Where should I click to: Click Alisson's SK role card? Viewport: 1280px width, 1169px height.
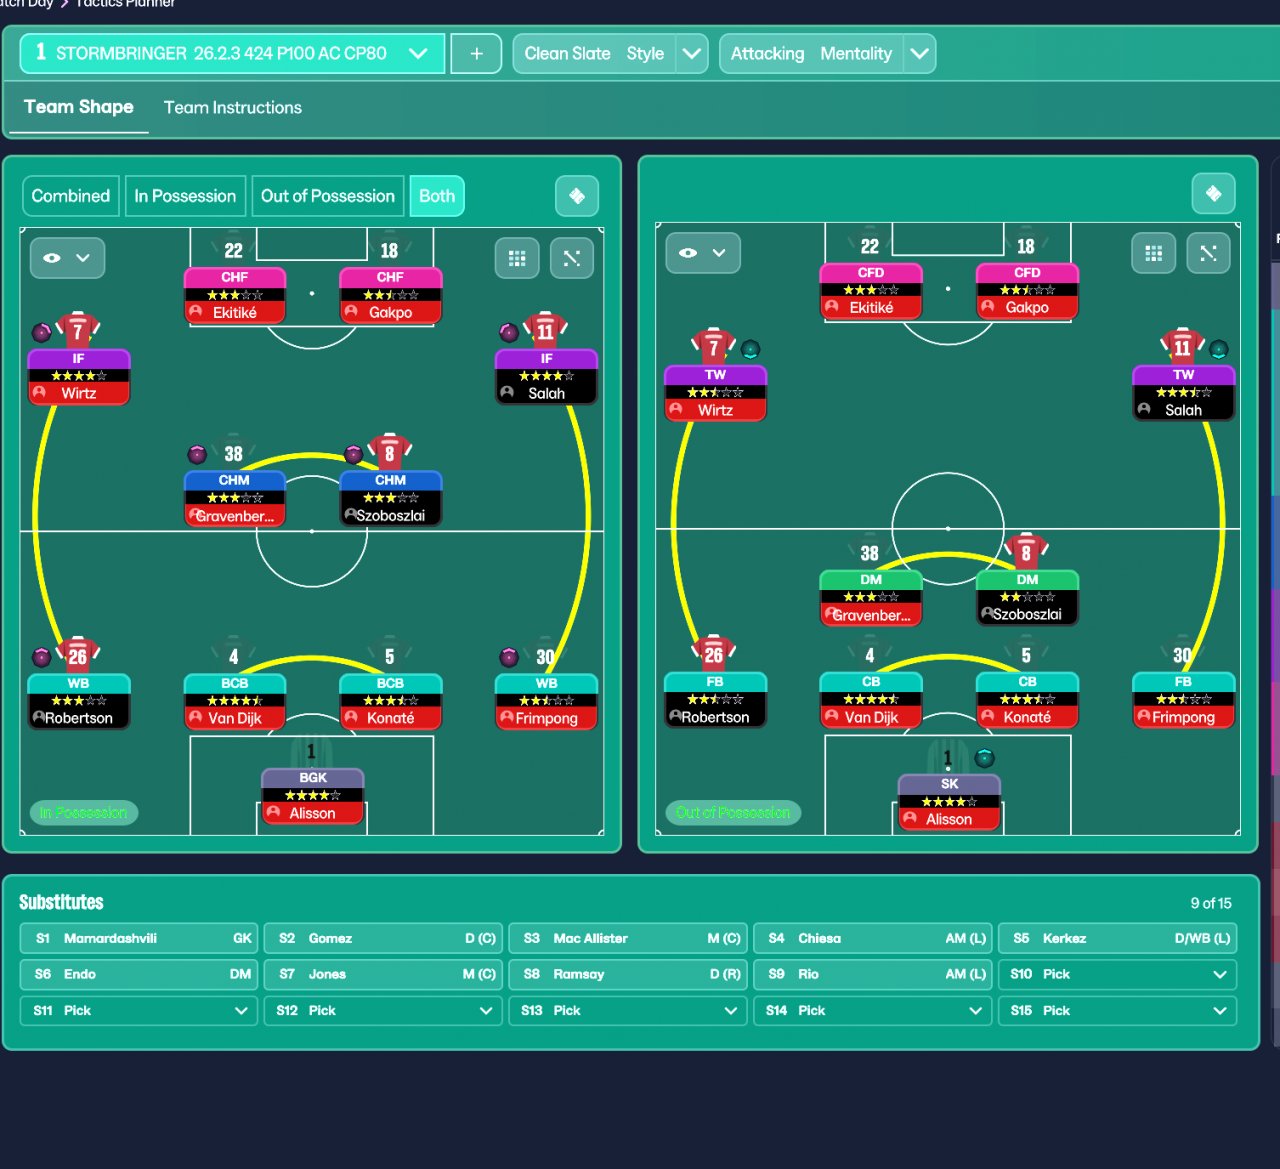(949, 802)
